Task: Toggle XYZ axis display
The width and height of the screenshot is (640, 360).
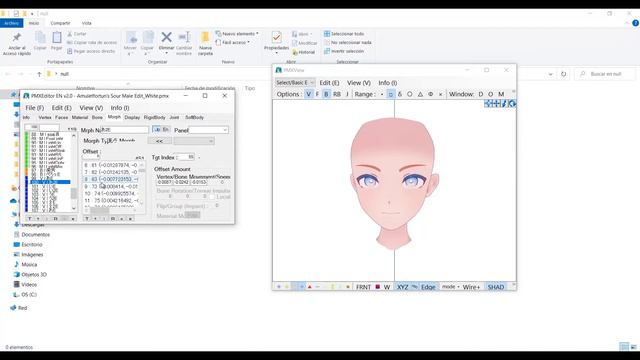Action: [402, 287]
